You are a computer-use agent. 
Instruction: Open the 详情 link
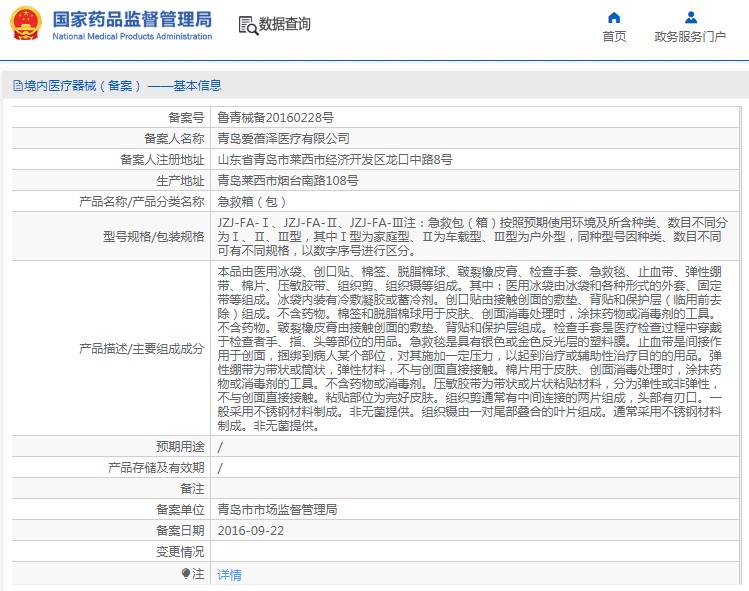click(x=230, y=575)
